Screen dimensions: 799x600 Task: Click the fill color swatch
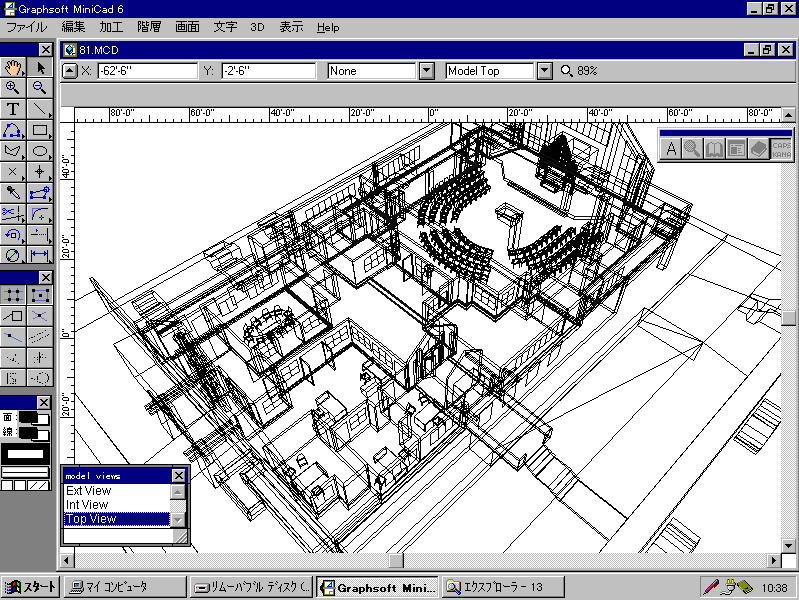28,417
